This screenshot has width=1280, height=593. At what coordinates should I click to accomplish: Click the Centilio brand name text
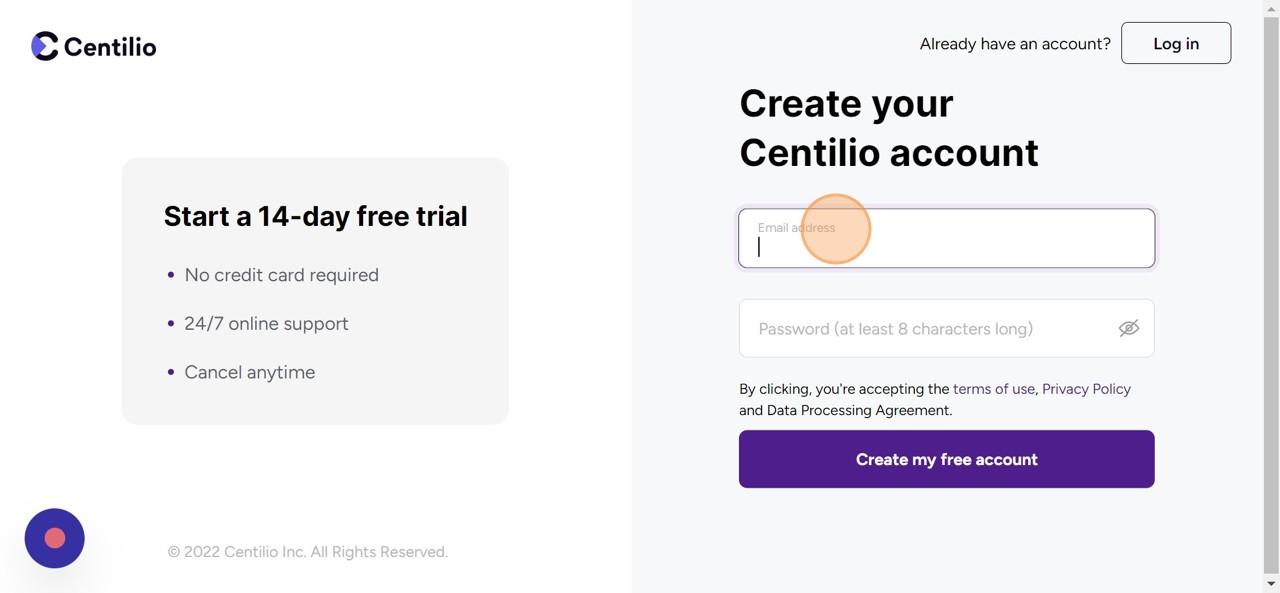[110, 46]
